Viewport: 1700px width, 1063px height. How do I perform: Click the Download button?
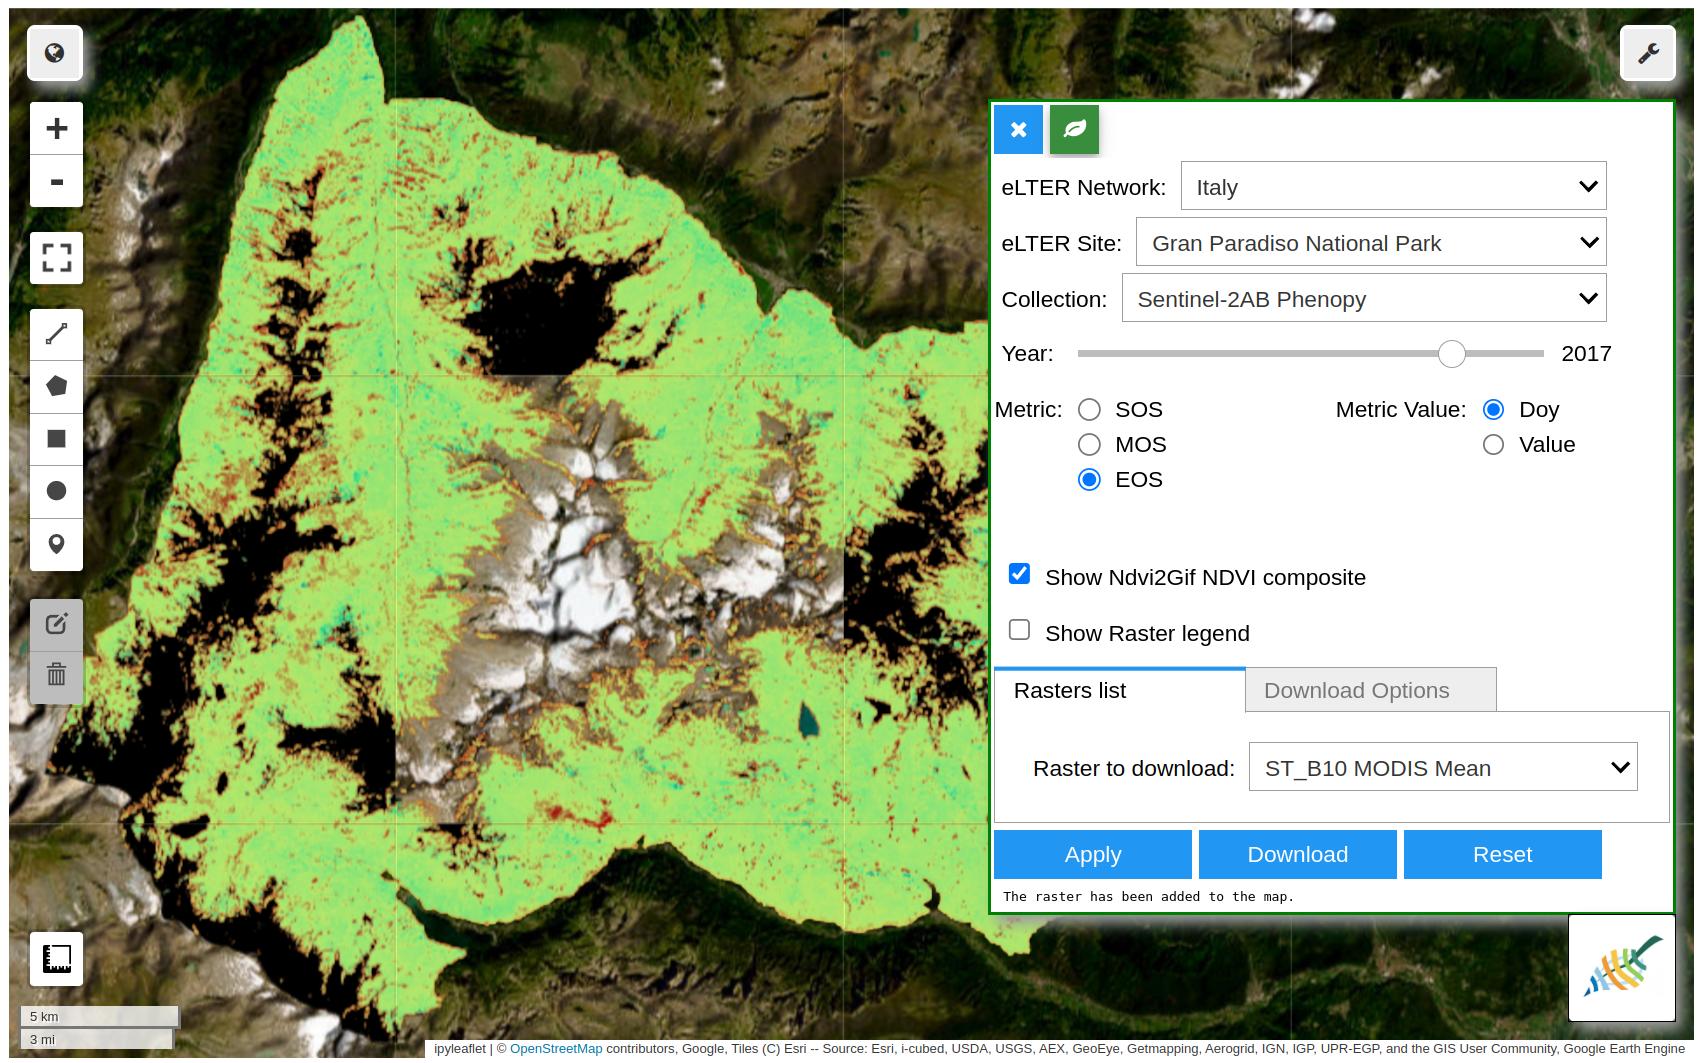tap(1297, 854)
